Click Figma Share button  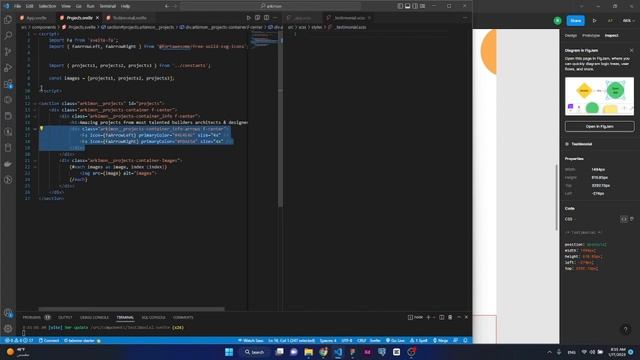576,20
